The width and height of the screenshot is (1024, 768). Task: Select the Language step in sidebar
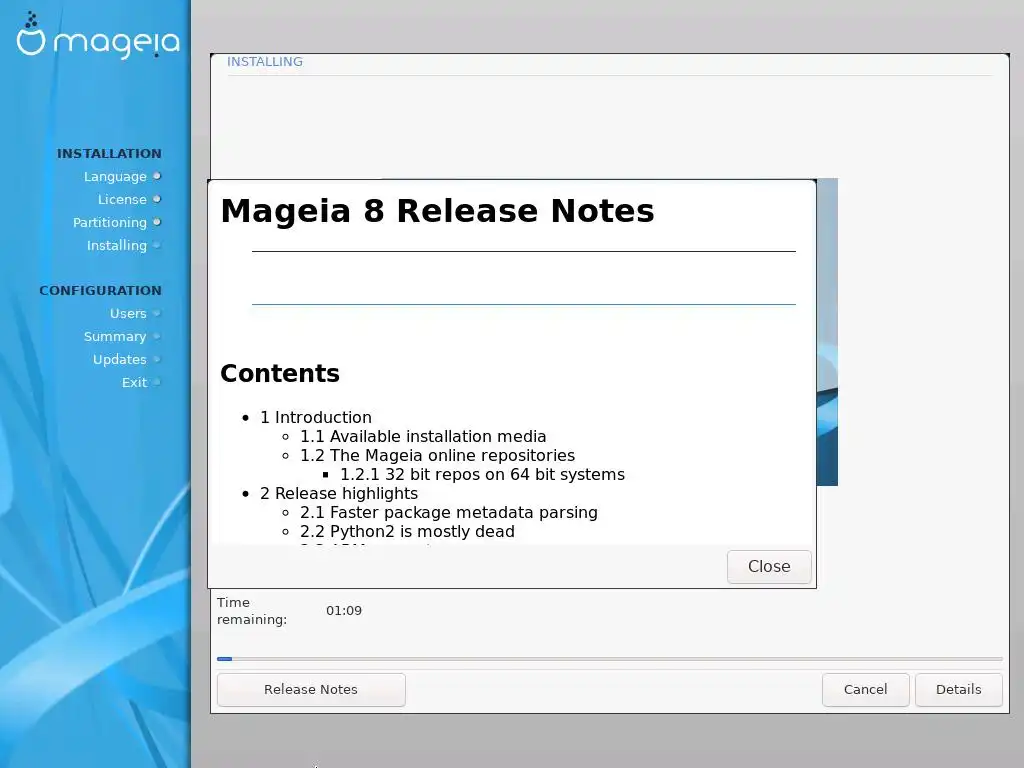115,176
